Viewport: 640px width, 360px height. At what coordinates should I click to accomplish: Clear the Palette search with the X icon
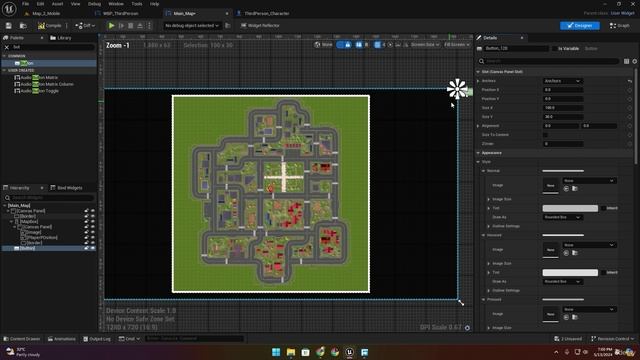(x=7, y=47)
